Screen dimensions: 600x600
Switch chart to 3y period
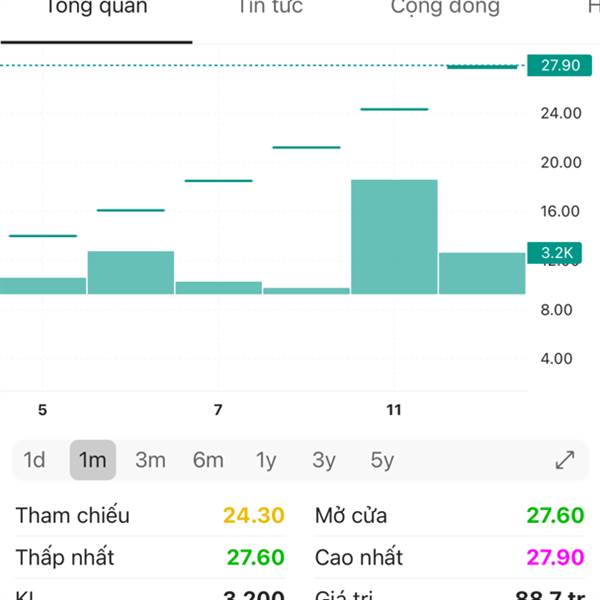324,460
